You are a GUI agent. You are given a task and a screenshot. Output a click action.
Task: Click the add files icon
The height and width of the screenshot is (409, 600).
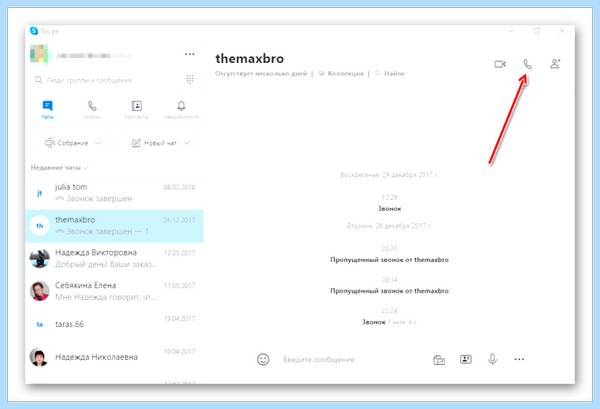coord(439,360)
